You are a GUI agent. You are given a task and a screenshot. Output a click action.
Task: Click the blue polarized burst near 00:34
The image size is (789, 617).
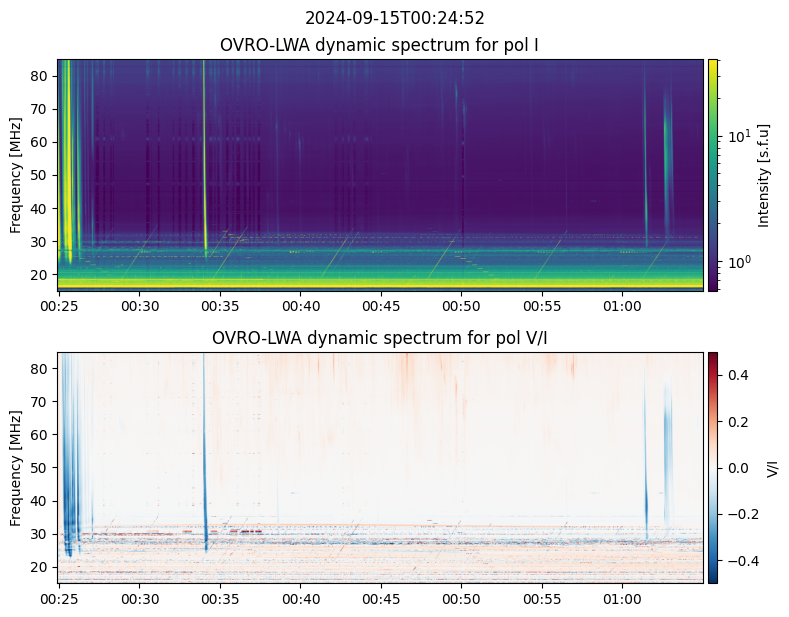pyautogui.click(x=204, y=453)
